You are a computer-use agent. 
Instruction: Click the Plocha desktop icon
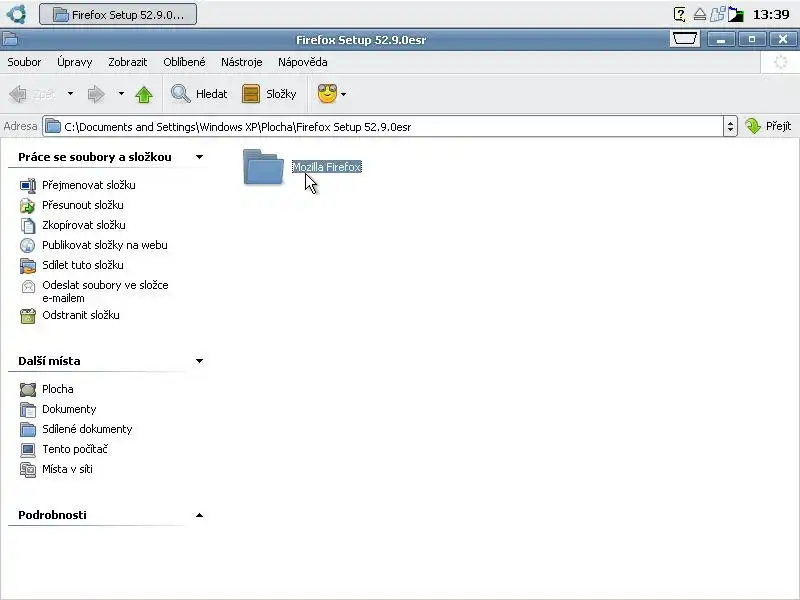28,390
